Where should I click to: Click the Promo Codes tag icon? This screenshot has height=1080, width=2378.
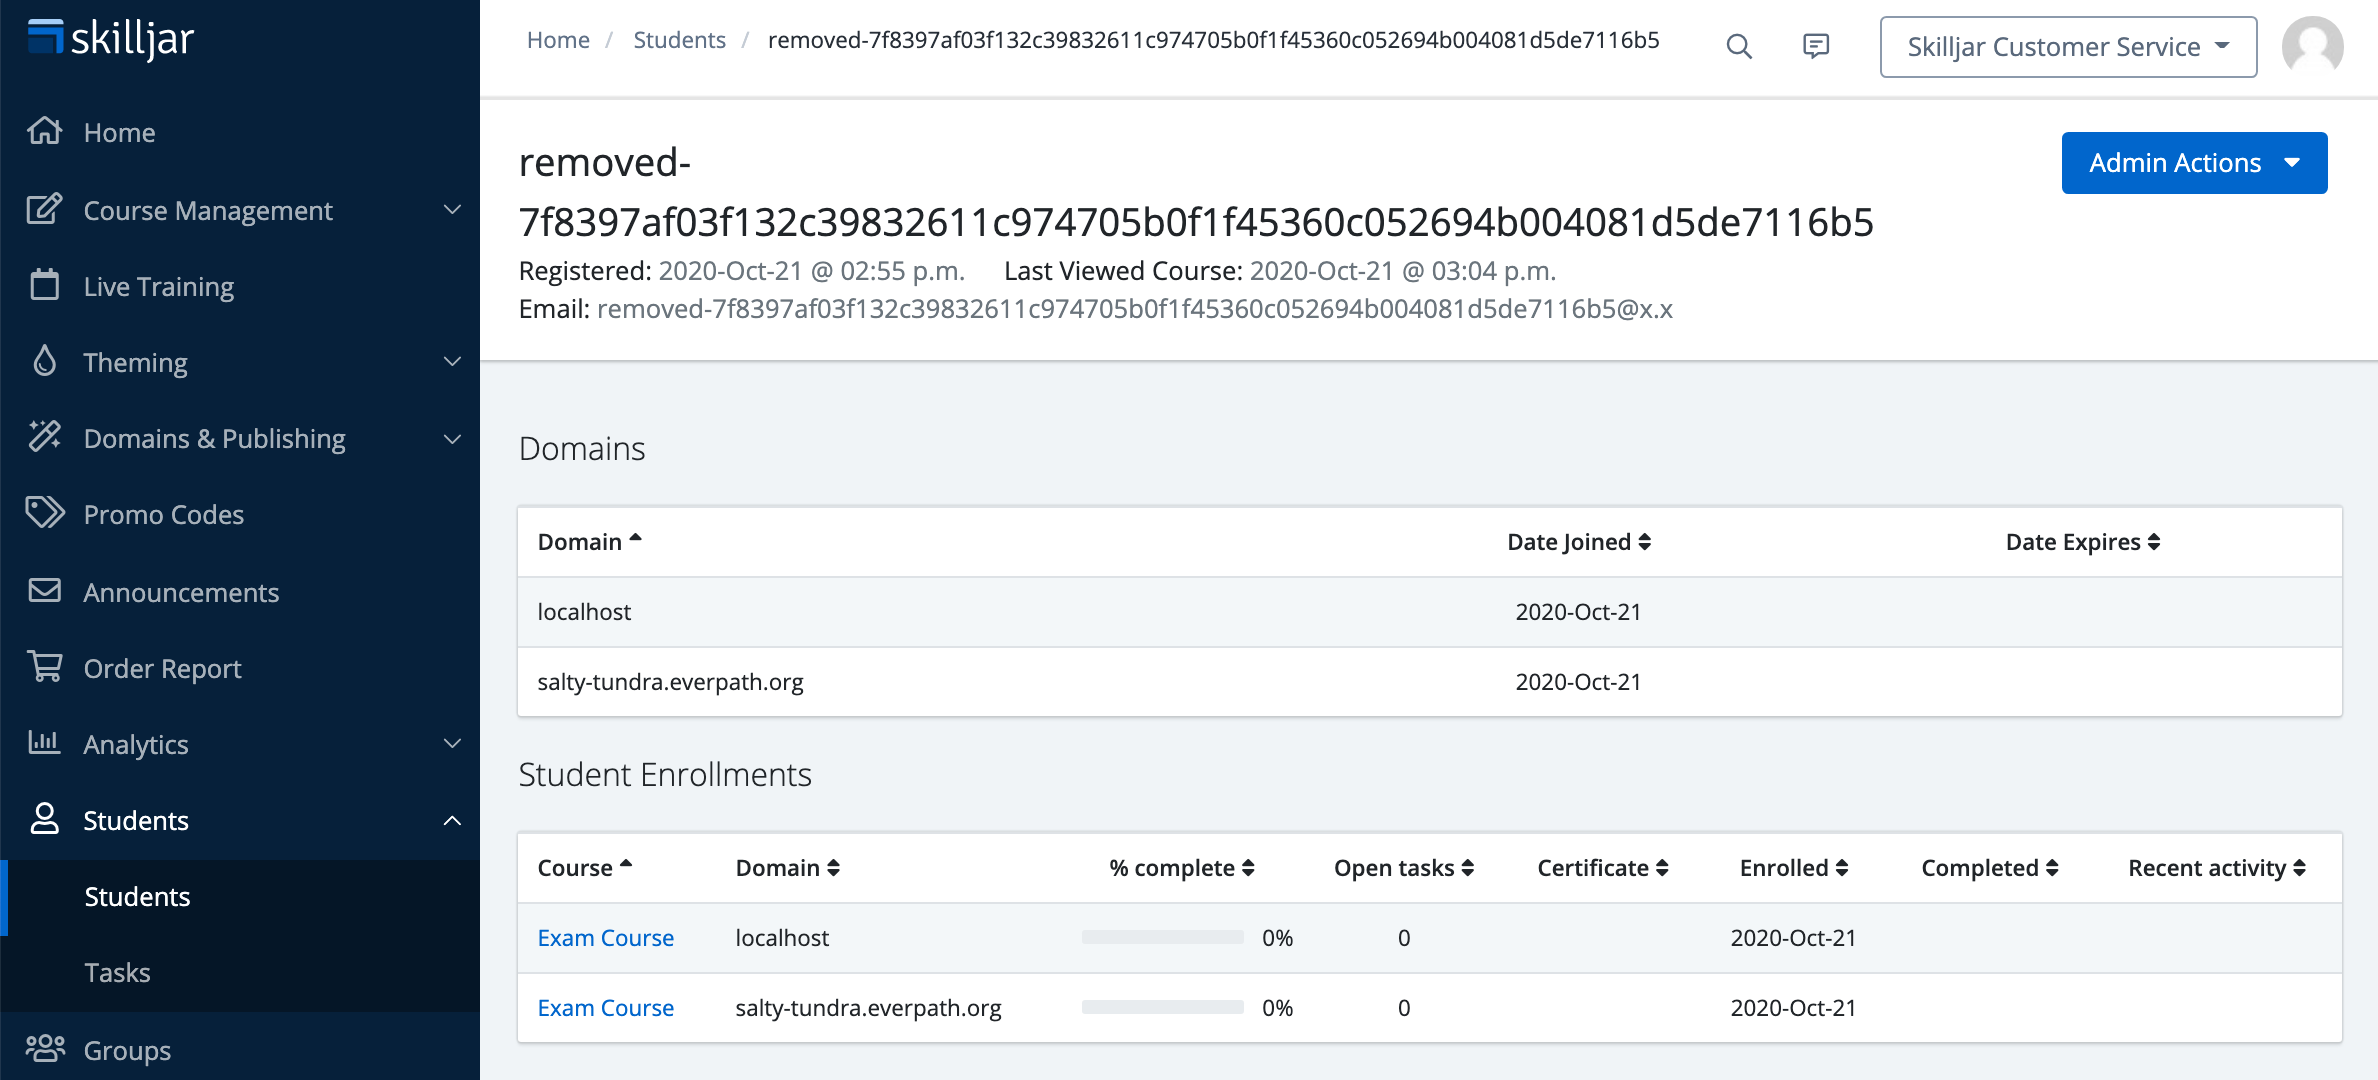coord(44,513)
